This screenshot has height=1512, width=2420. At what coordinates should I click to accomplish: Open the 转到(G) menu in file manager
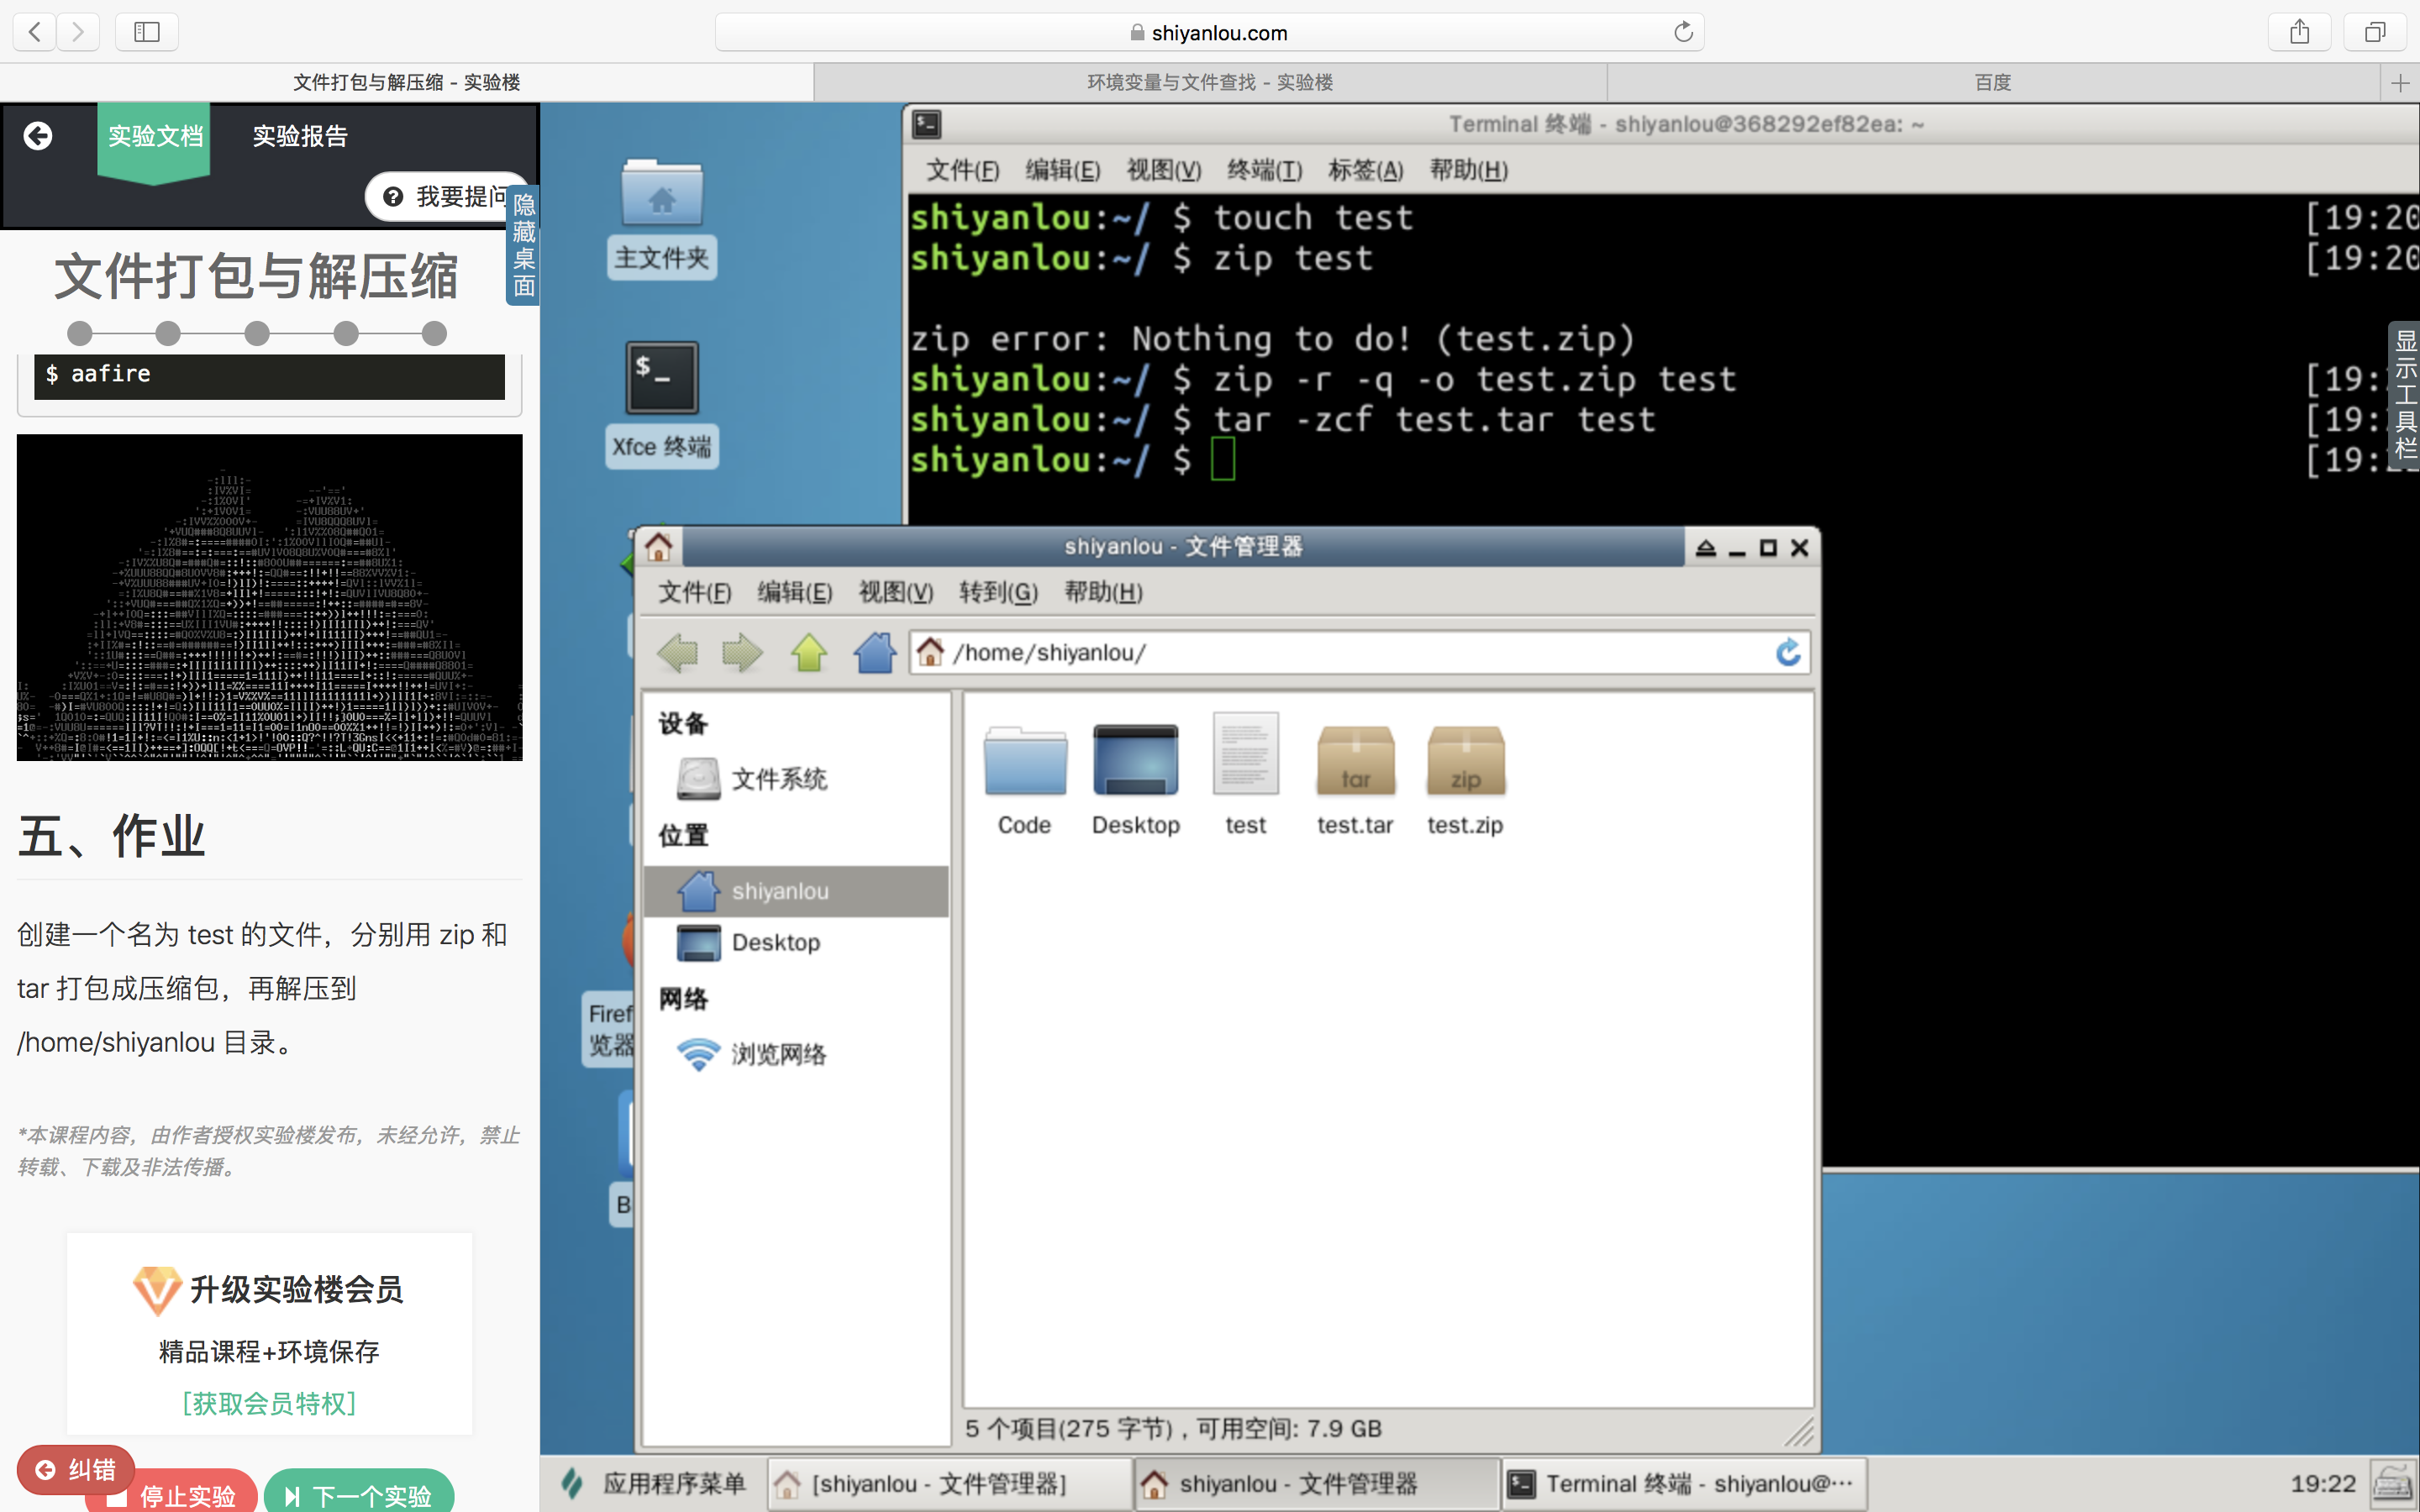(997, 592)
